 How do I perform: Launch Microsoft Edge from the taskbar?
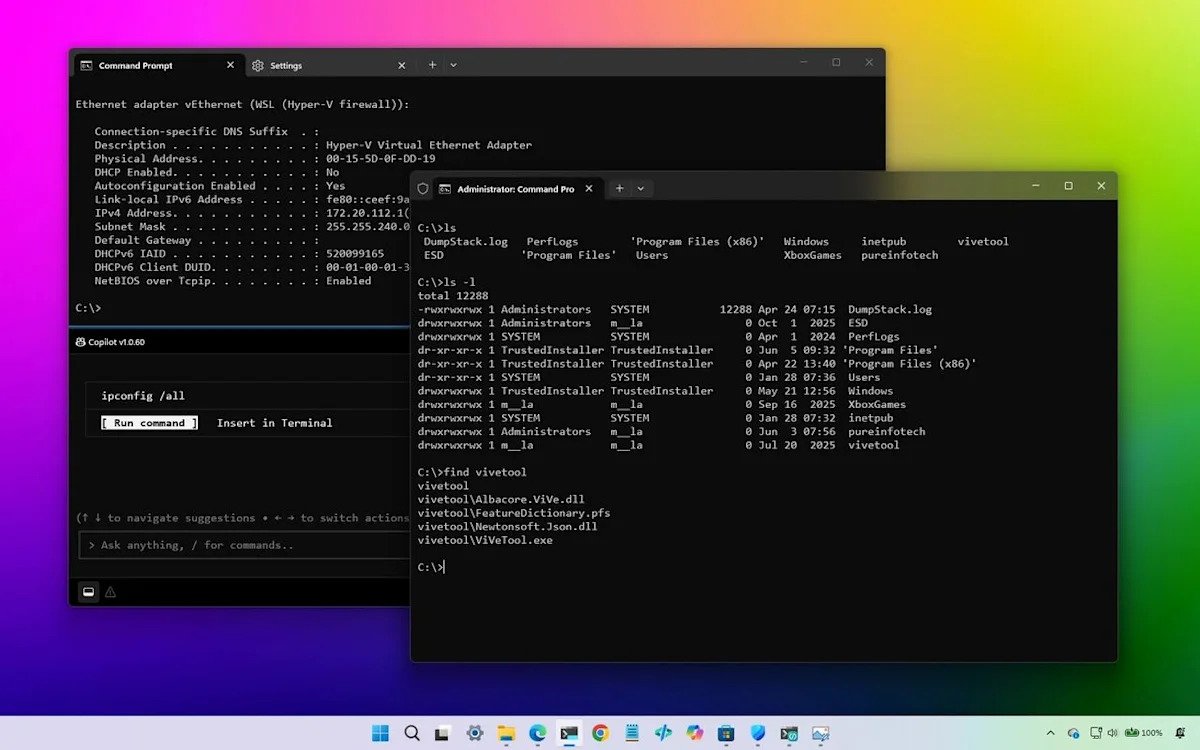pyautogui.click(x=537, y=733)
